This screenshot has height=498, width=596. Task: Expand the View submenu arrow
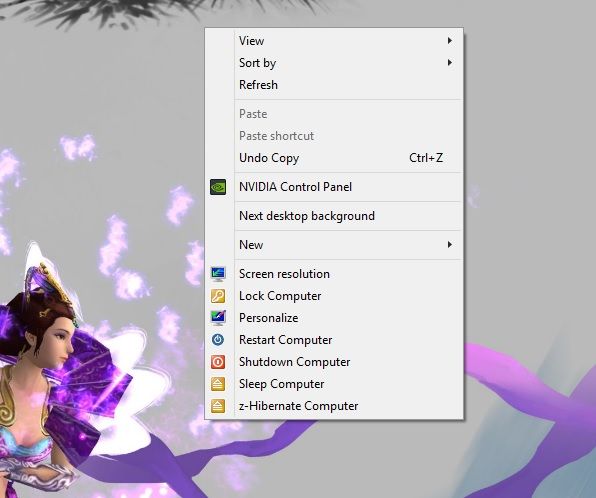pyautogui.click(x=450, y=41)
